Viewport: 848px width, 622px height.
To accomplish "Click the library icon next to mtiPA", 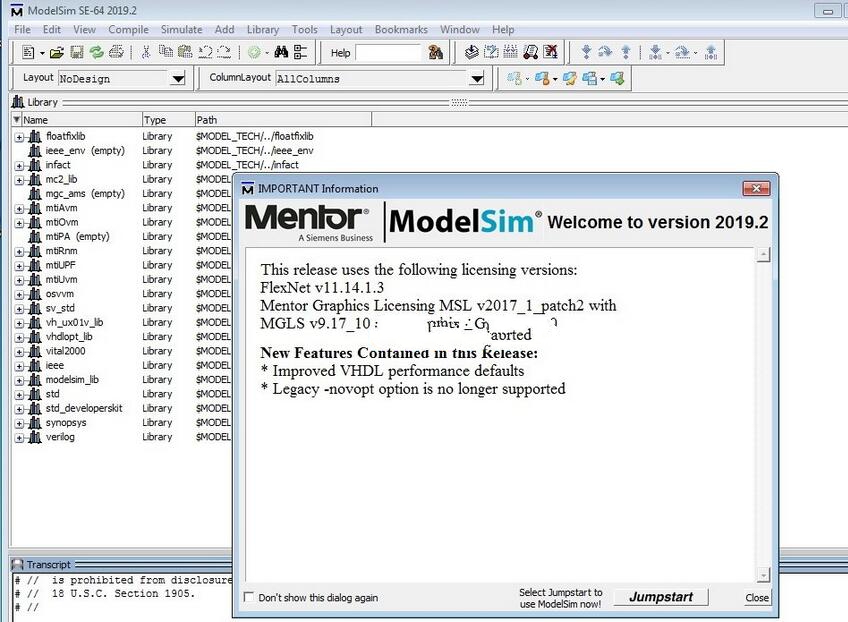I will 35,236.
